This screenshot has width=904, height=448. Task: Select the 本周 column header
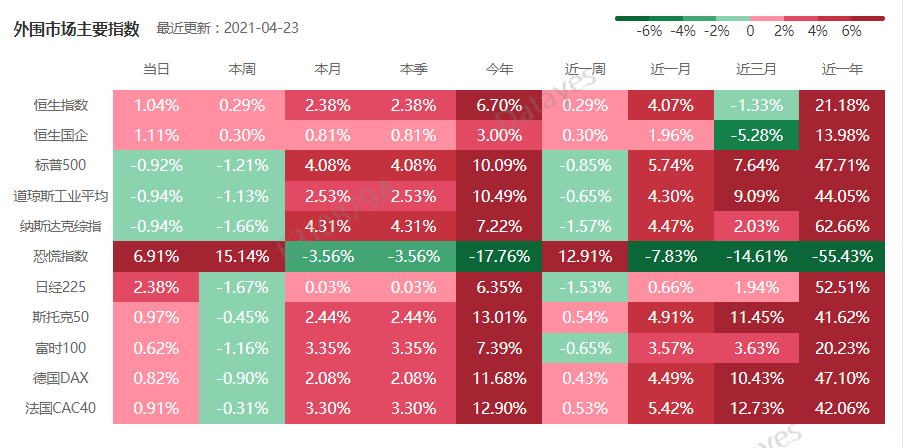coord(242,70)
